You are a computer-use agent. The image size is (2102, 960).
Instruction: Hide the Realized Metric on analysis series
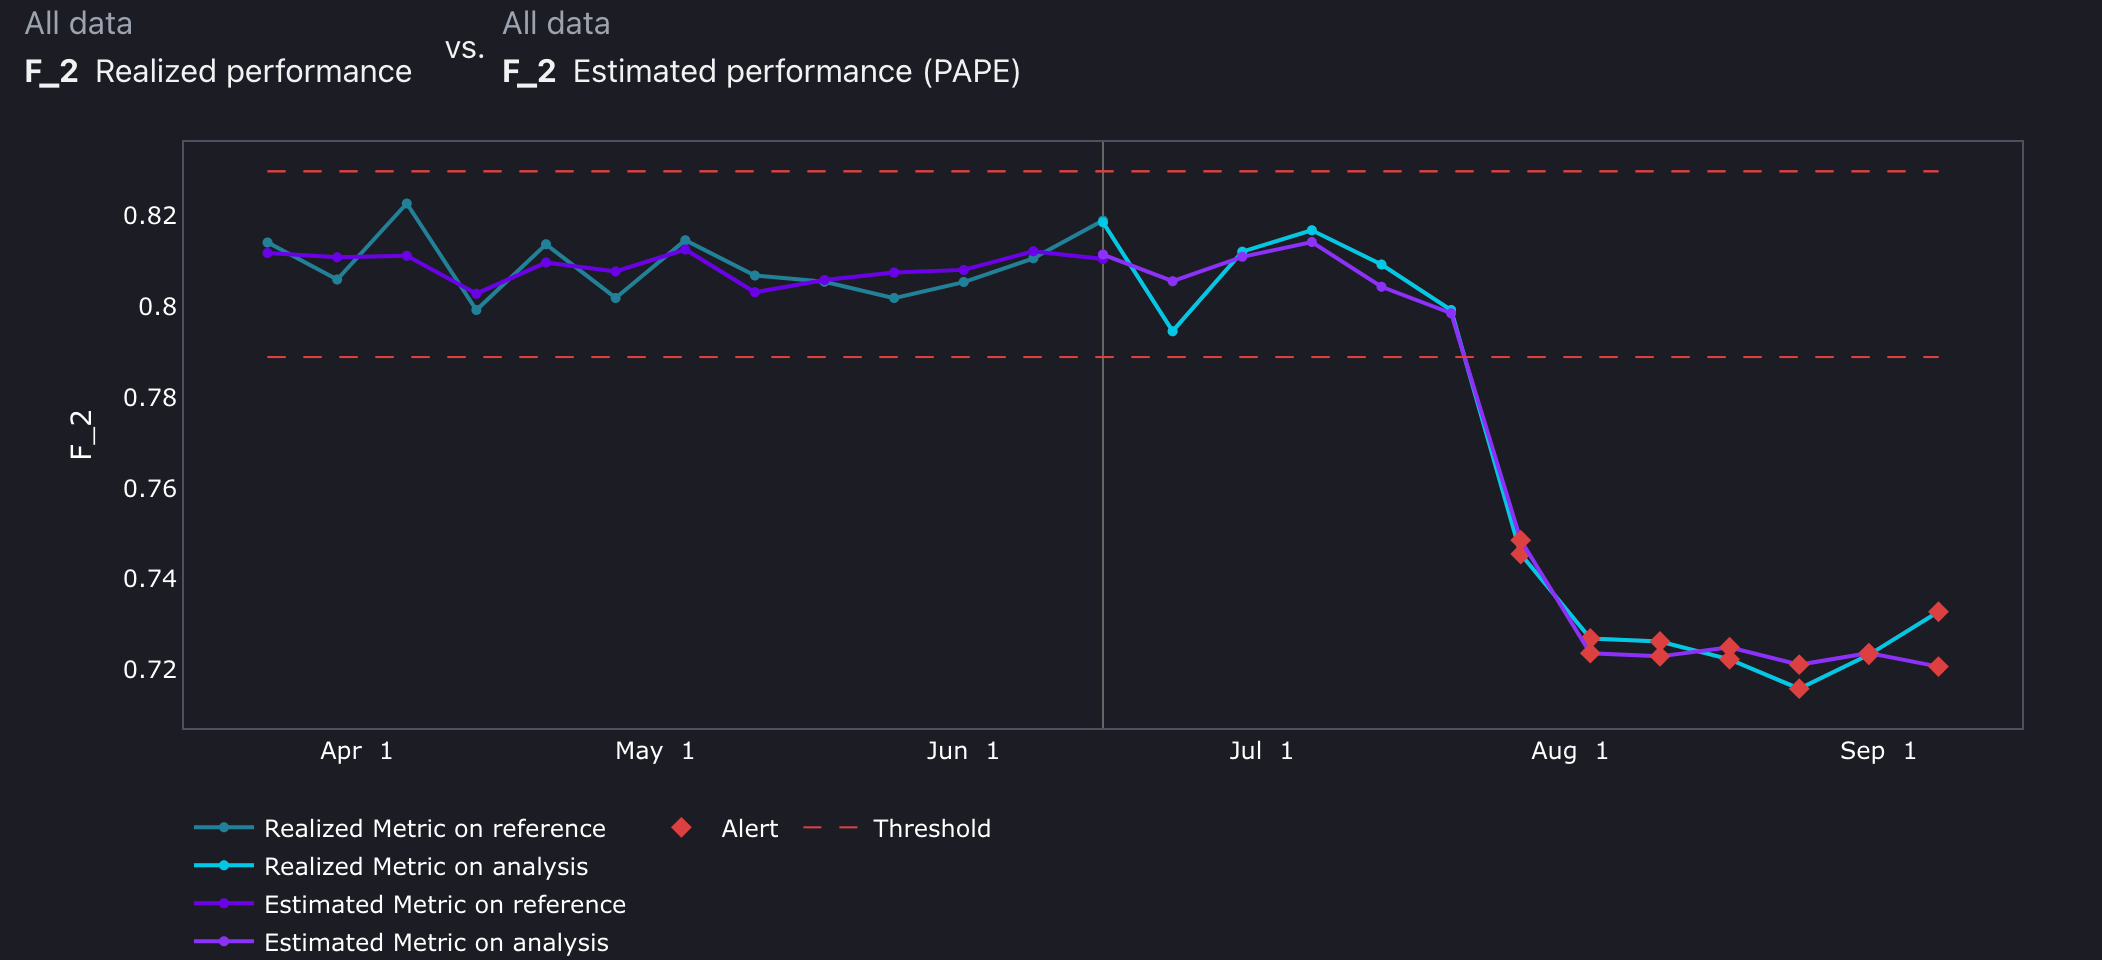coord(426,866)
